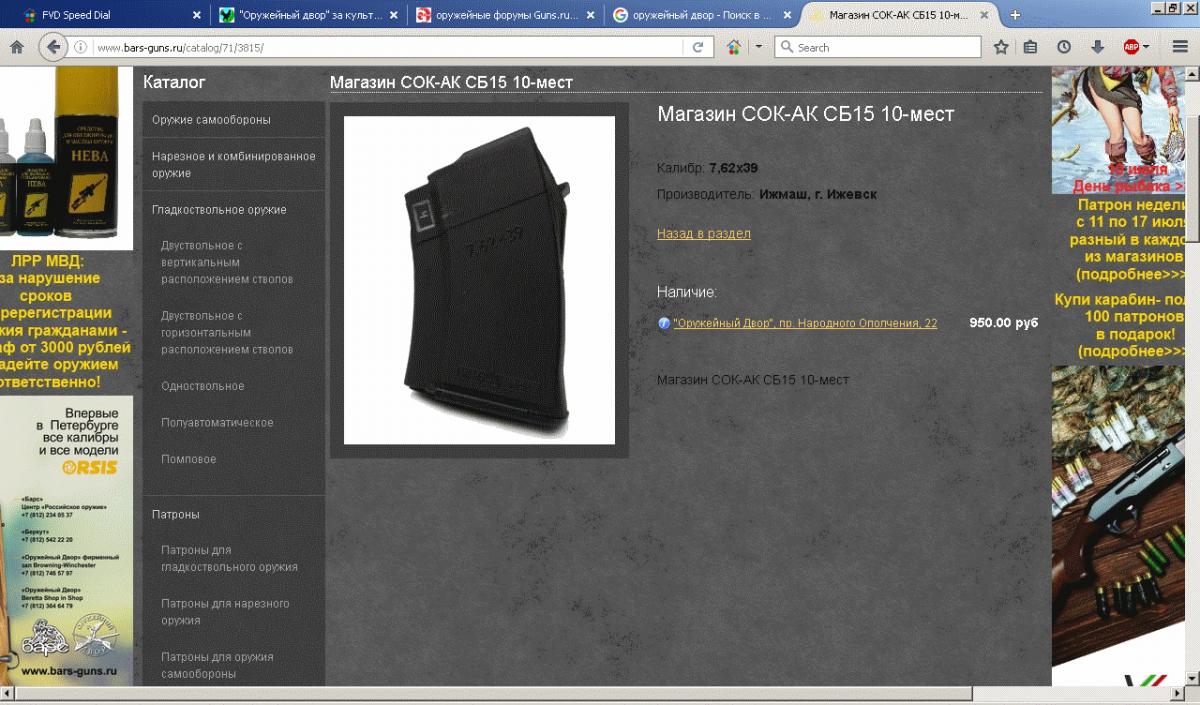Open the downloads arrow icon
Viewport: 1200px width, 705px height.
click(1097, 47)
